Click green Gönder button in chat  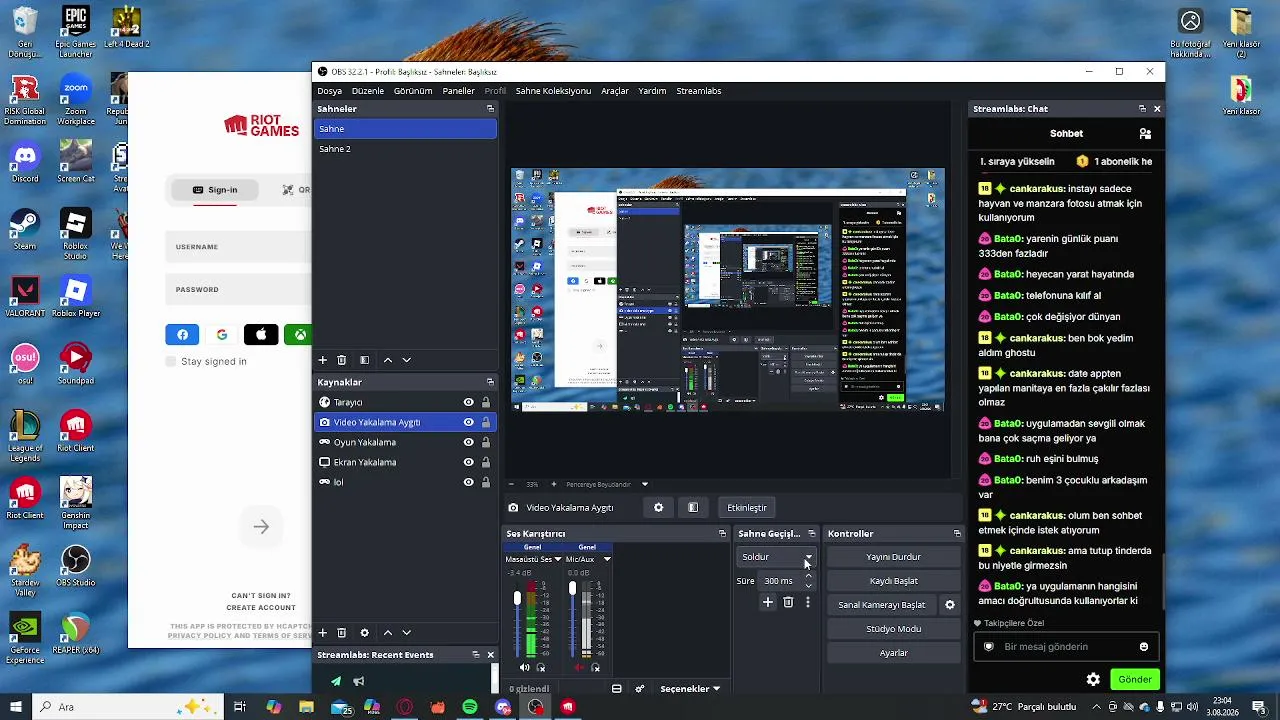(1135, 679)
